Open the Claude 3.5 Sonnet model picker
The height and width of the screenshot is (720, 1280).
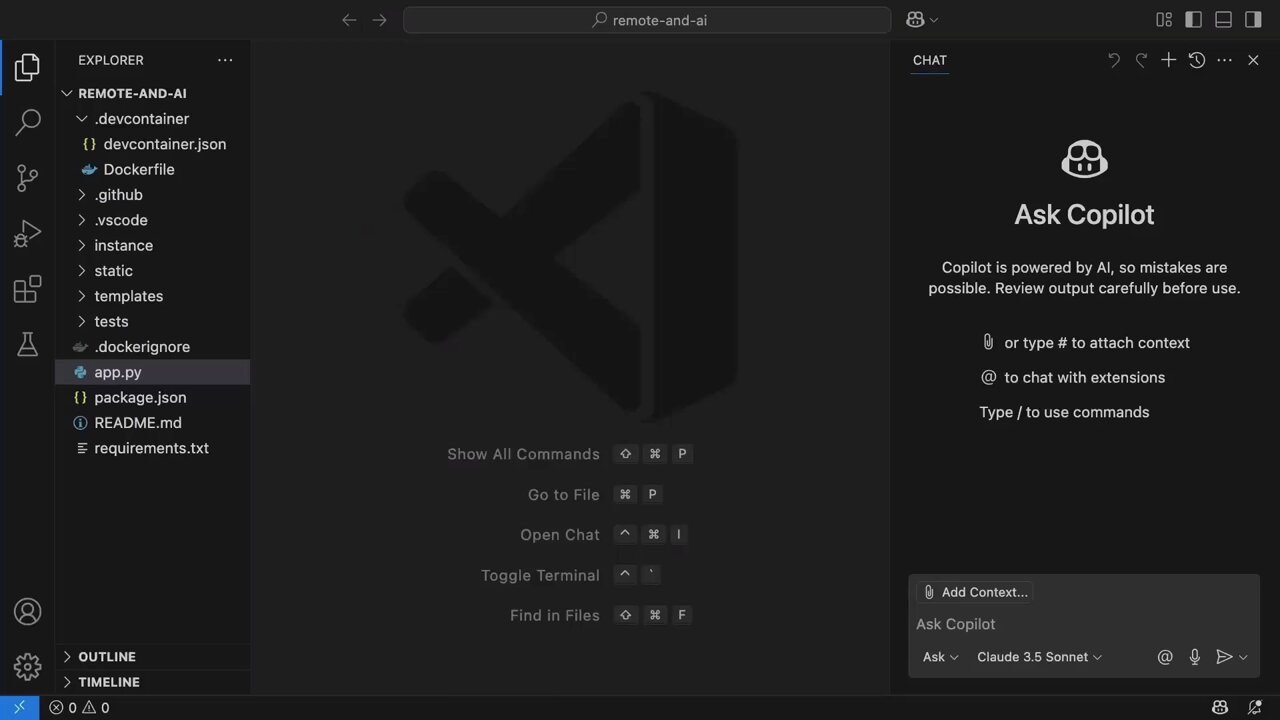point(1039,657)
